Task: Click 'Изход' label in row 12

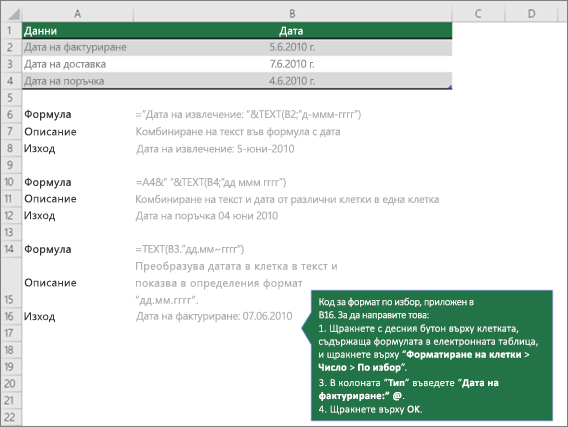Action: pos(39,215)
